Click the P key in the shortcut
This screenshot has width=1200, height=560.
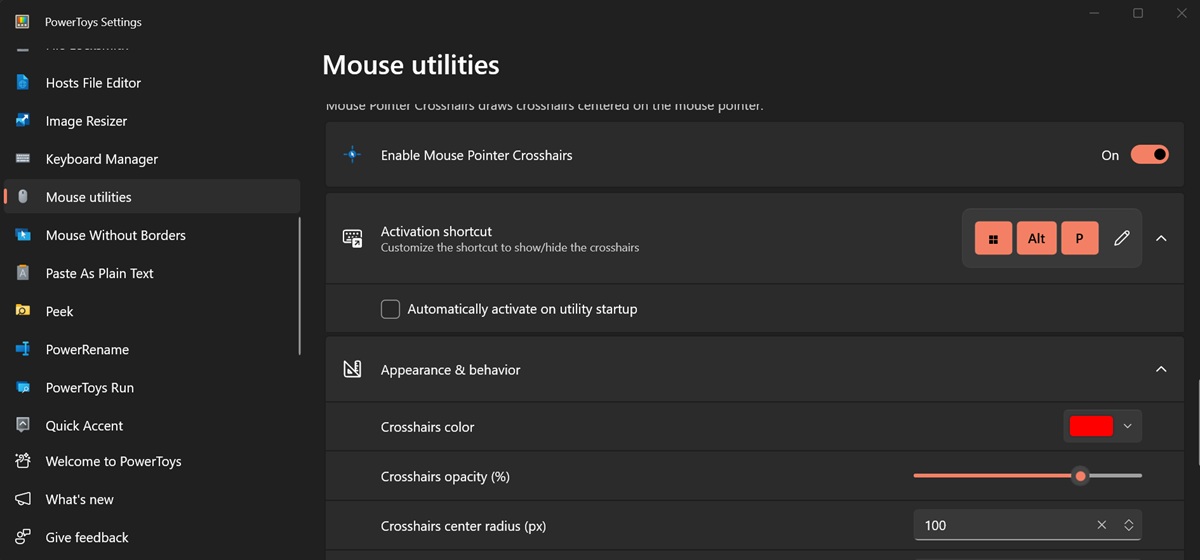(1080, 238)
